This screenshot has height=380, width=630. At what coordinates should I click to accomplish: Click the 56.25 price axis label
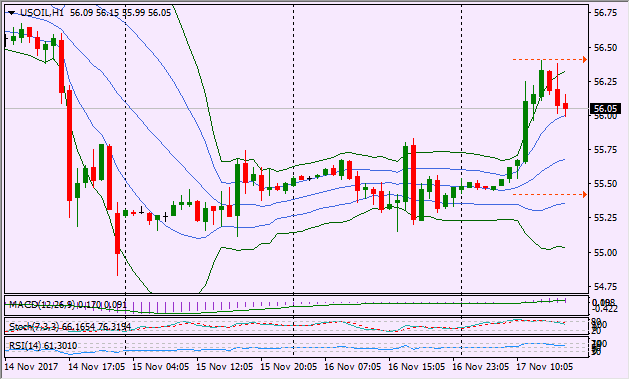click(x=605, y=82)
